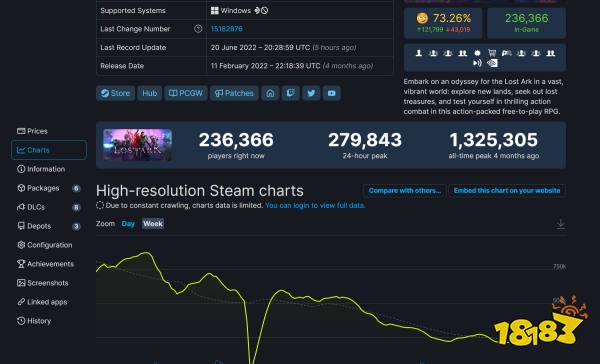Open the Twitch icon button
The height and width of the screenshot is (364, 600).
[x=291, y=93]
